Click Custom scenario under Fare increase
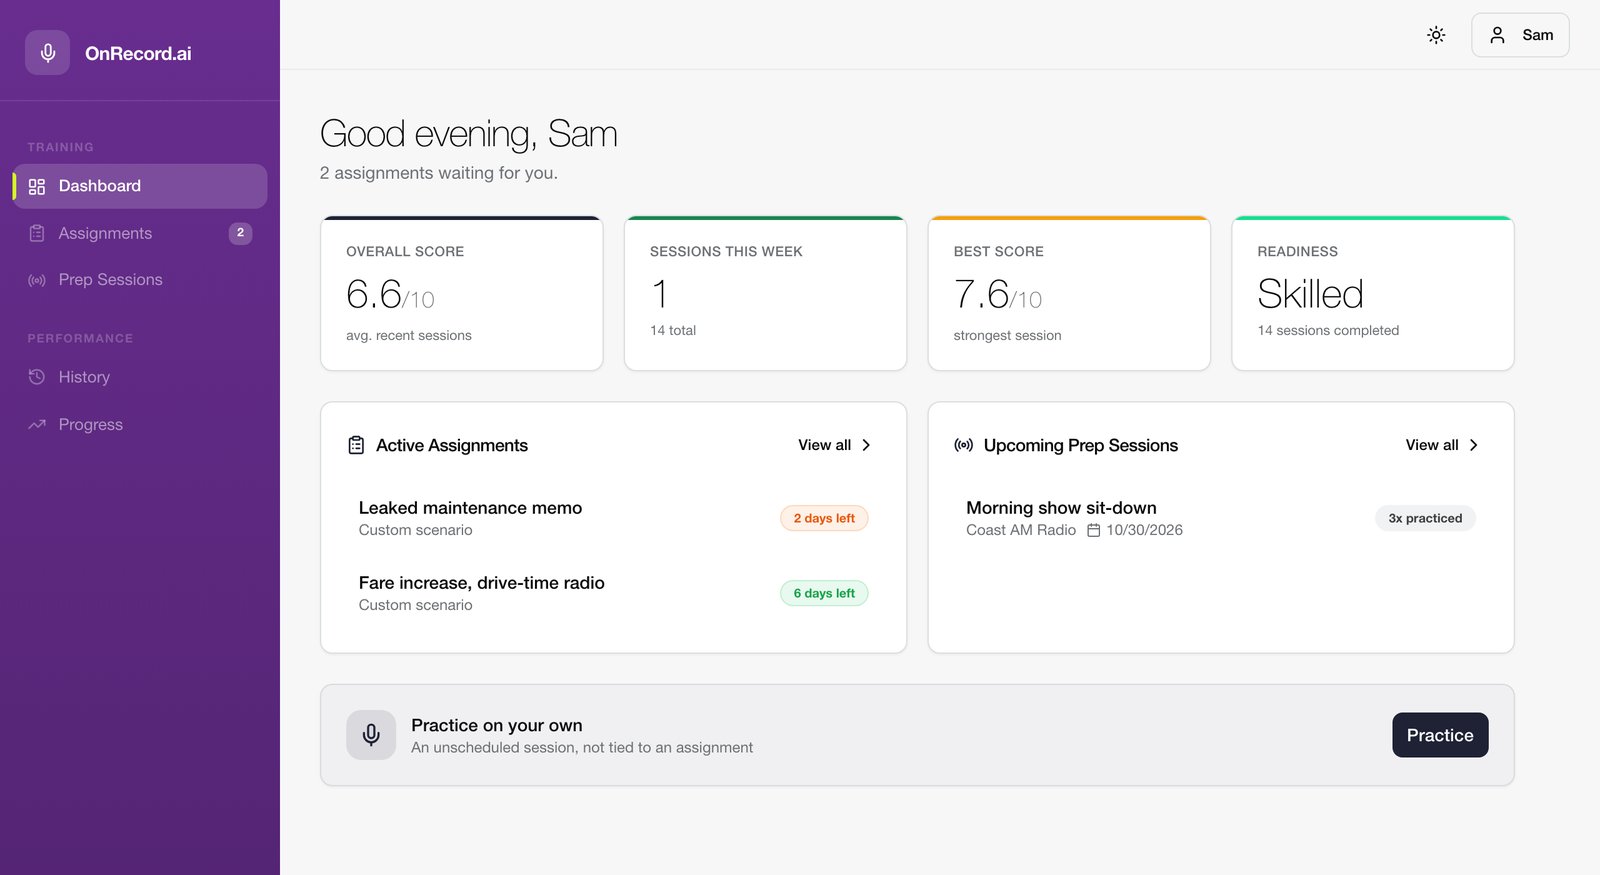The height and width of the screenshot is (875, 1600). point(416,605)
